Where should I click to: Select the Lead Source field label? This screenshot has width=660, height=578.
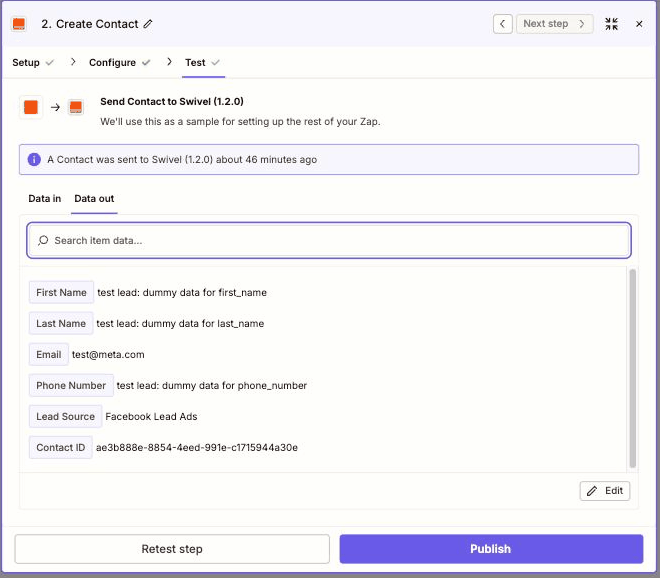point(66,417)
